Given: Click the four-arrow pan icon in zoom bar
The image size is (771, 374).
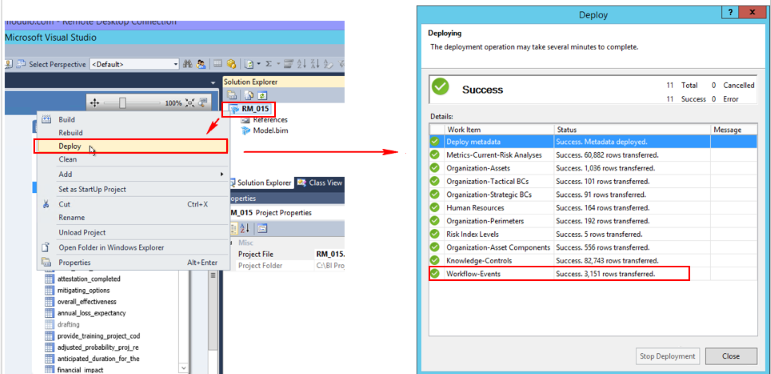Looking at the screenshot, I should [x=95, y=103].
